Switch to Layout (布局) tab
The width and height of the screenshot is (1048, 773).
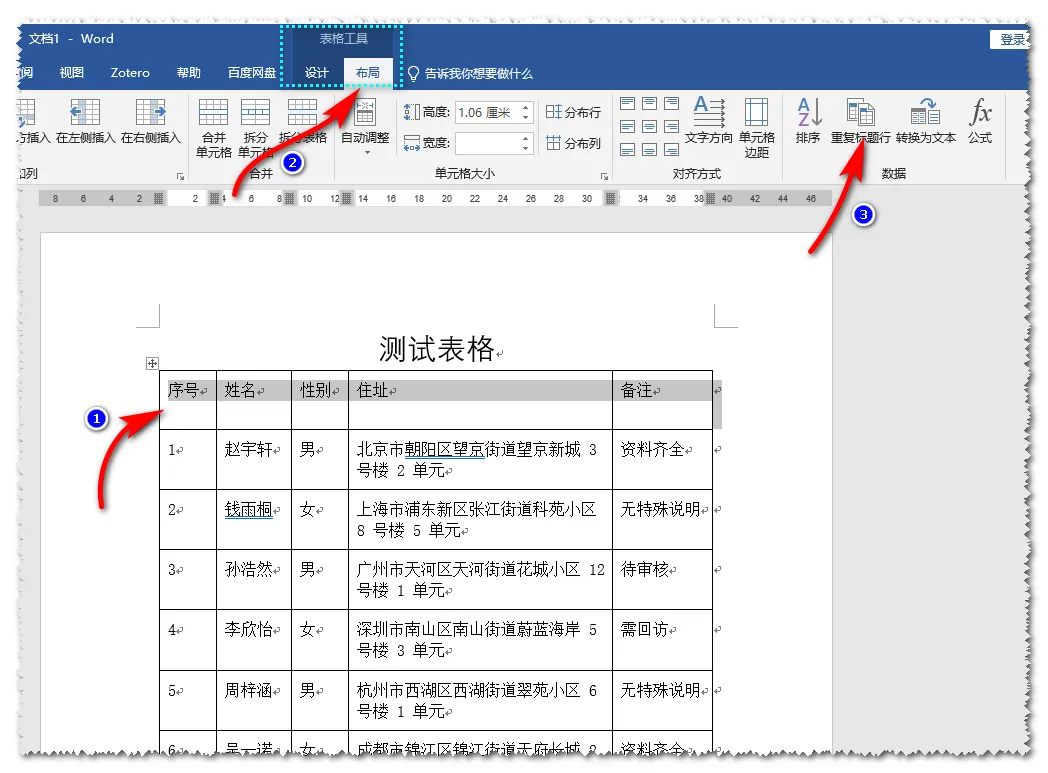pyautogui.click(x=368, y=73)
